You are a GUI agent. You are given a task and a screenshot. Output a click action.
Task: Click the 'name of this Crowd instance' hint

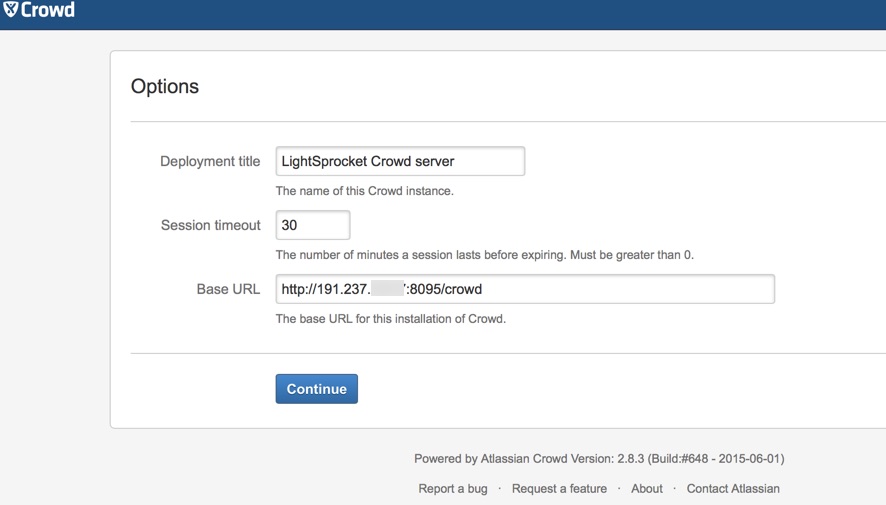coord(364,191)
